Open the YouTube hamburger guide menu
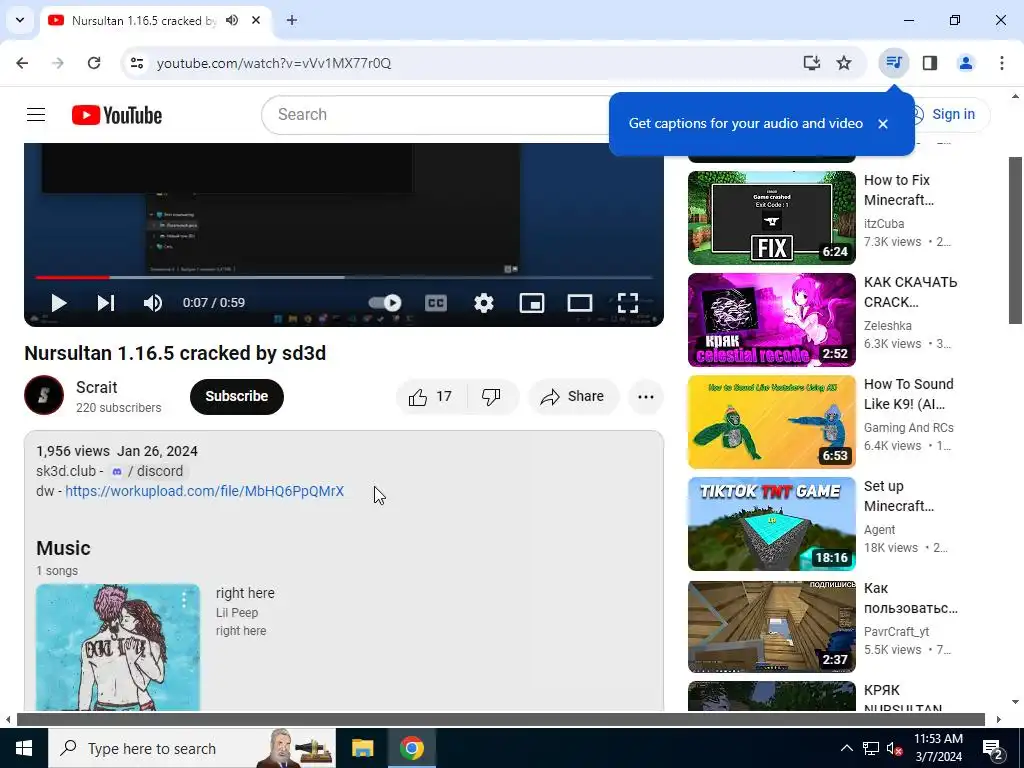This screenshot has height=768, width=1024. (36, 115)
